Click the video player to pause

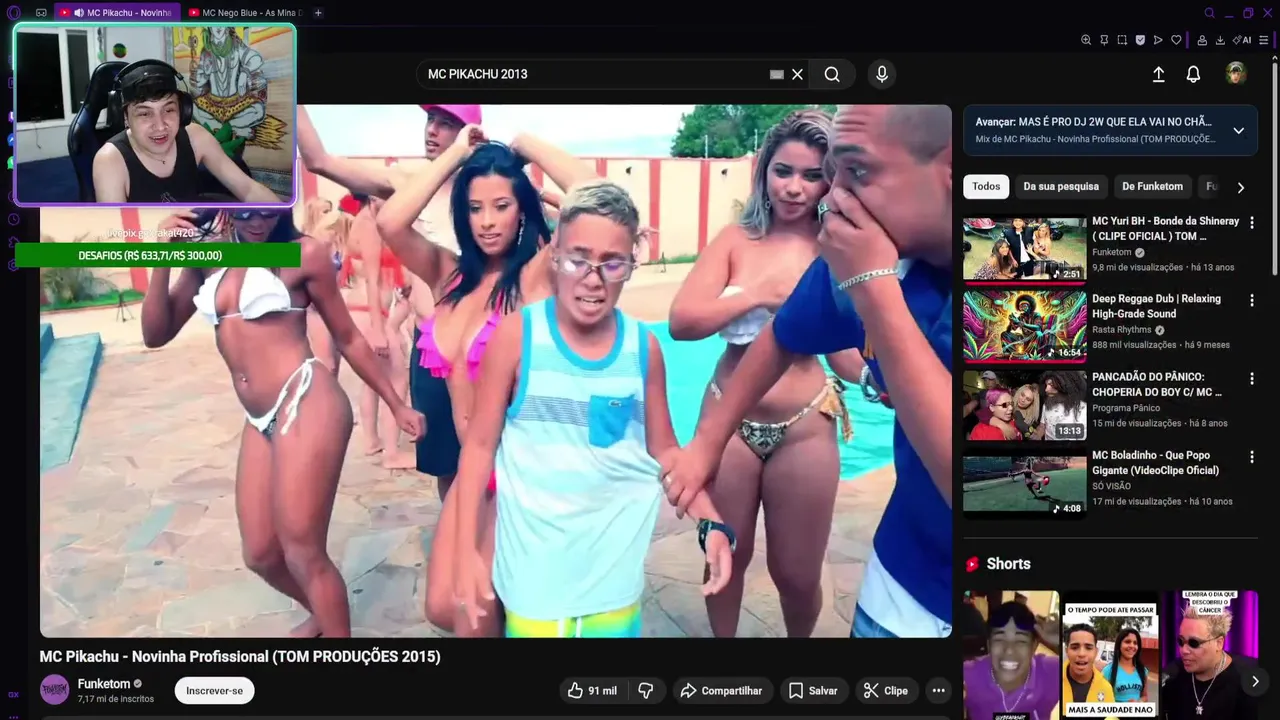pyautogui.click(x=496, y=371)
